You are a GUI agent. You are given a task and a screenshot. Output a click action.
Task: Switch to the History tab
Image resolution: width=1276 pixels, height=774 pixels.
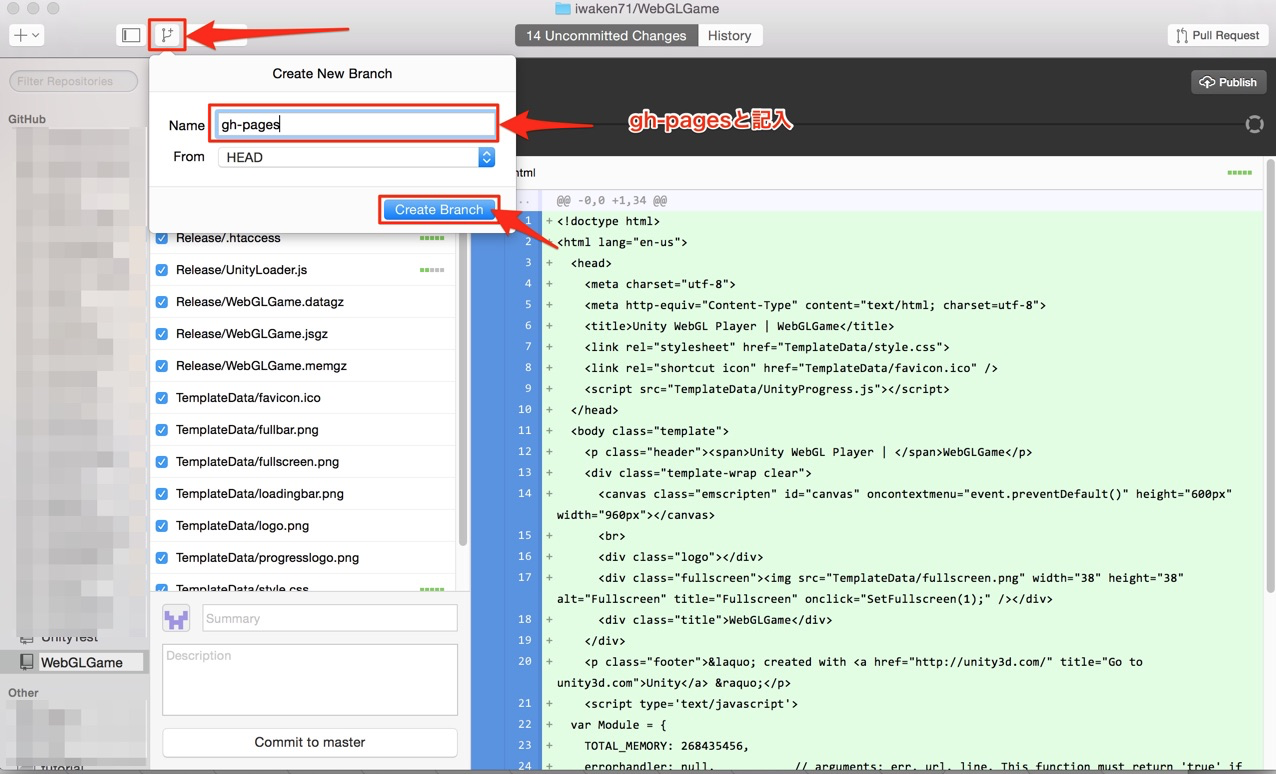(x=730, y=34)
